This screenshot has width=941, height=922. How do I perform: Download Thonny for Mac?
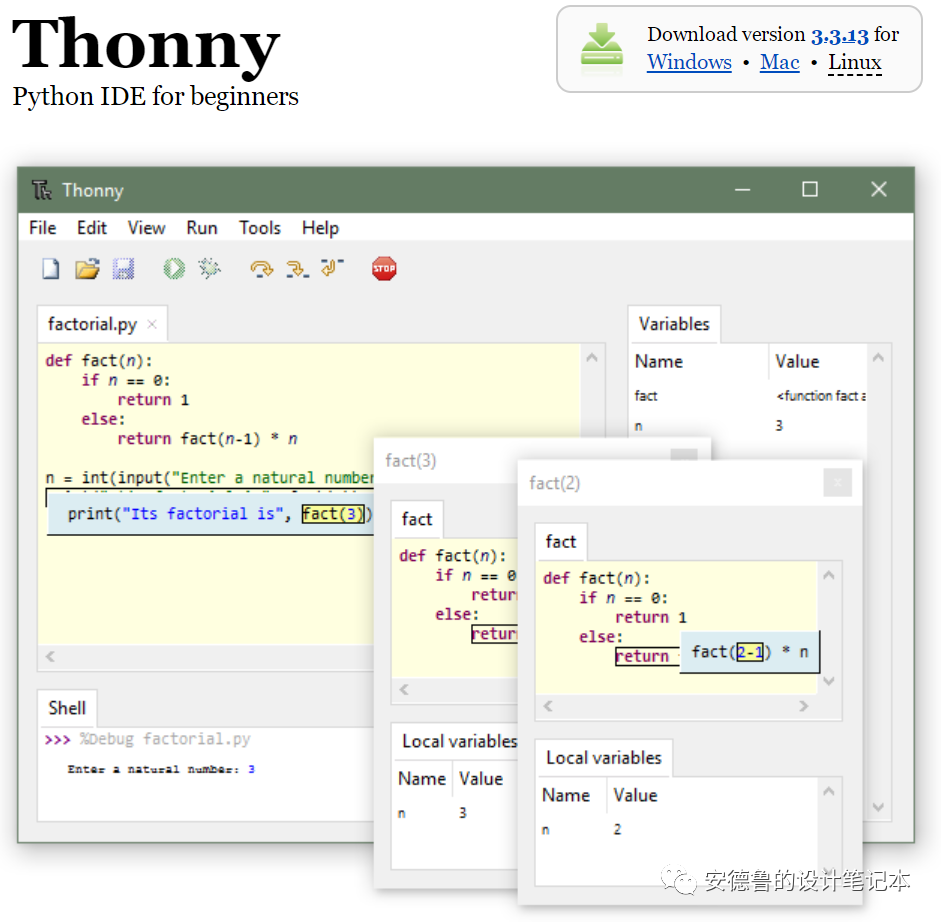[780, 62]
